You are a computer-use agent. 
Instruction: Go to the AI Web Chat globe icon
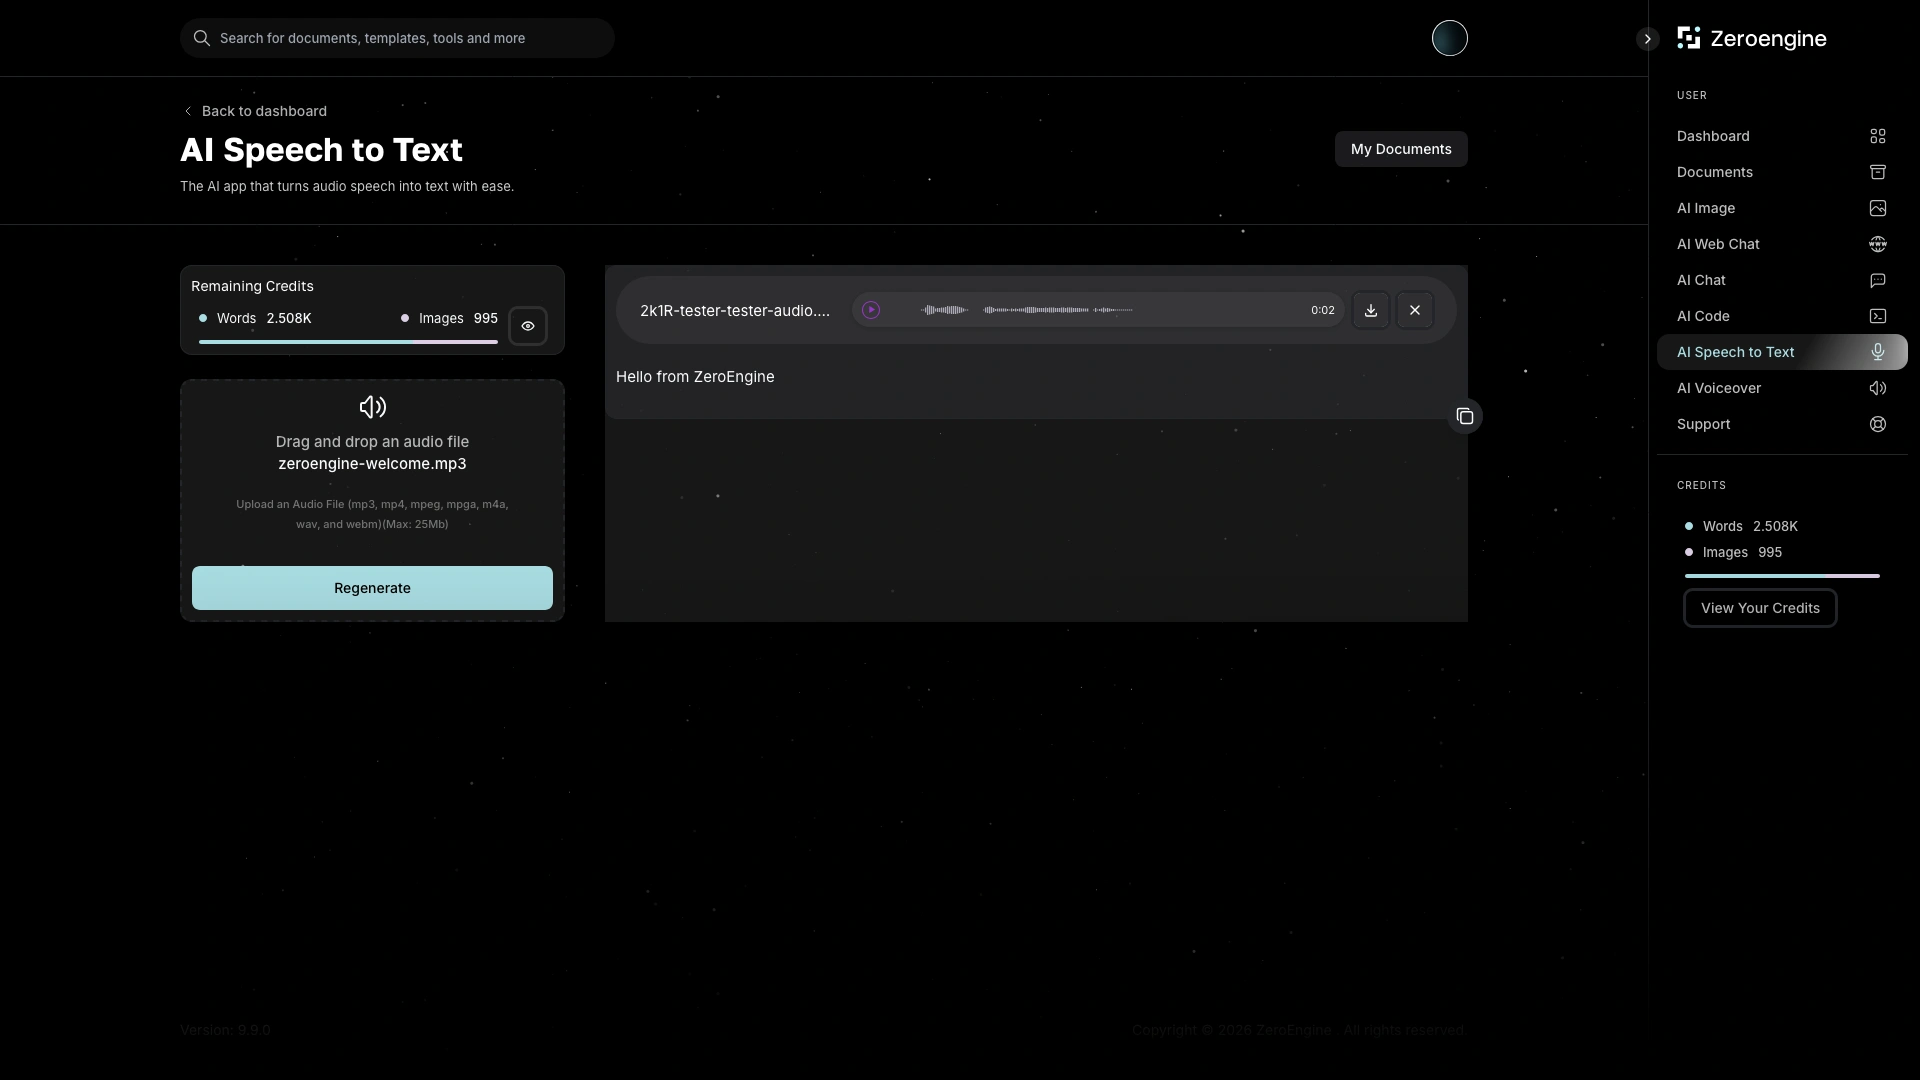point(1878,244)
